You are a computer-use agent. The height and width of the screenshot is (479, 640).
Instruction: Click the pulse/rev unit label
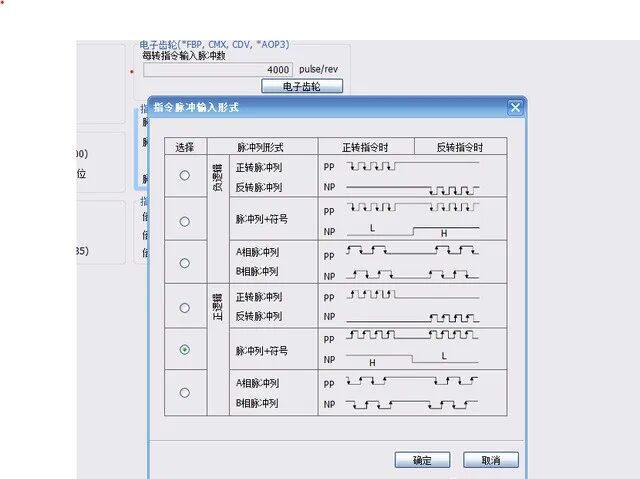point(318,69)
